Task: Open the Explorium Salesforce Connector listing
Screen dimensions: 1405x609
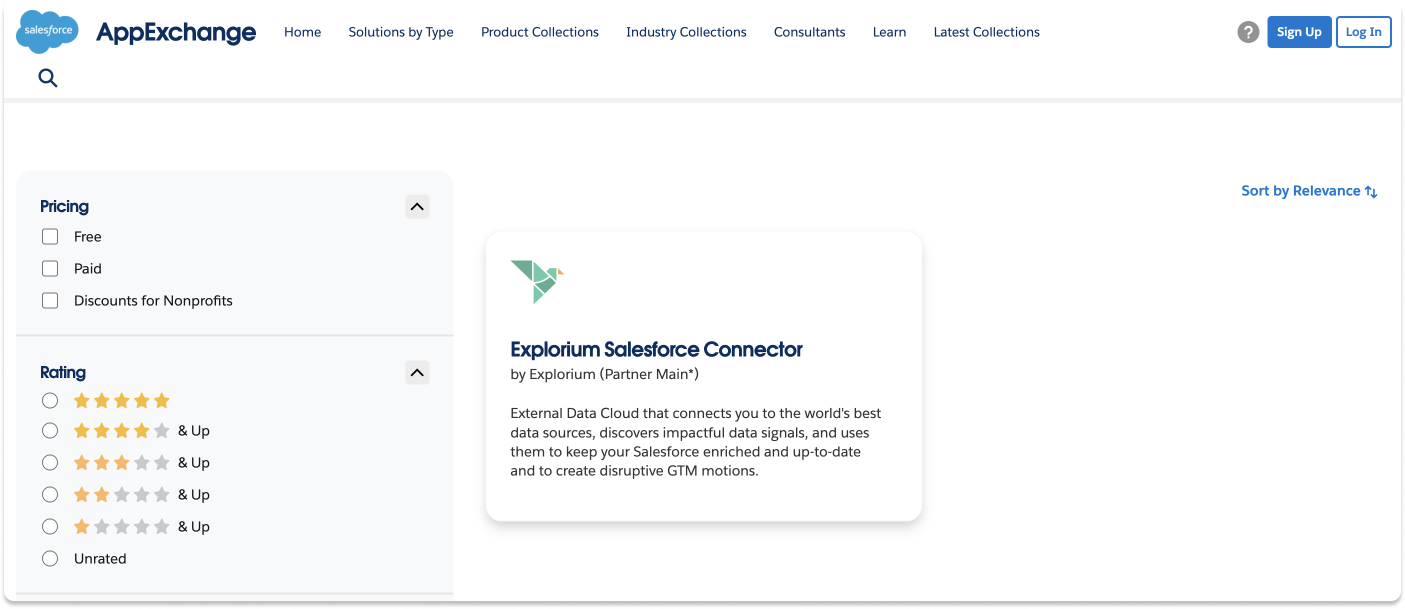Action: pos(657,349)
